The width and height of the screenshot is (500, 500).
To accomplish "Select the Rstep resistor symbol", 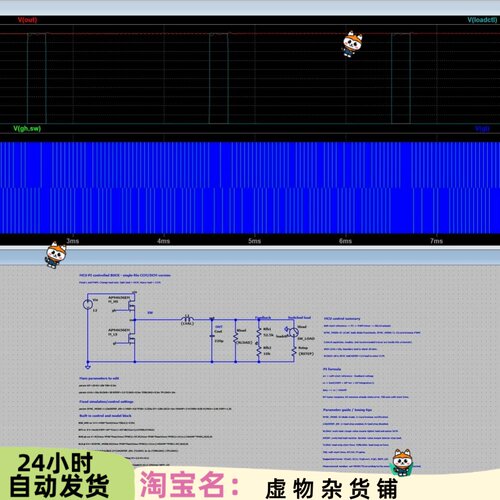I will (x=294, y=351).
